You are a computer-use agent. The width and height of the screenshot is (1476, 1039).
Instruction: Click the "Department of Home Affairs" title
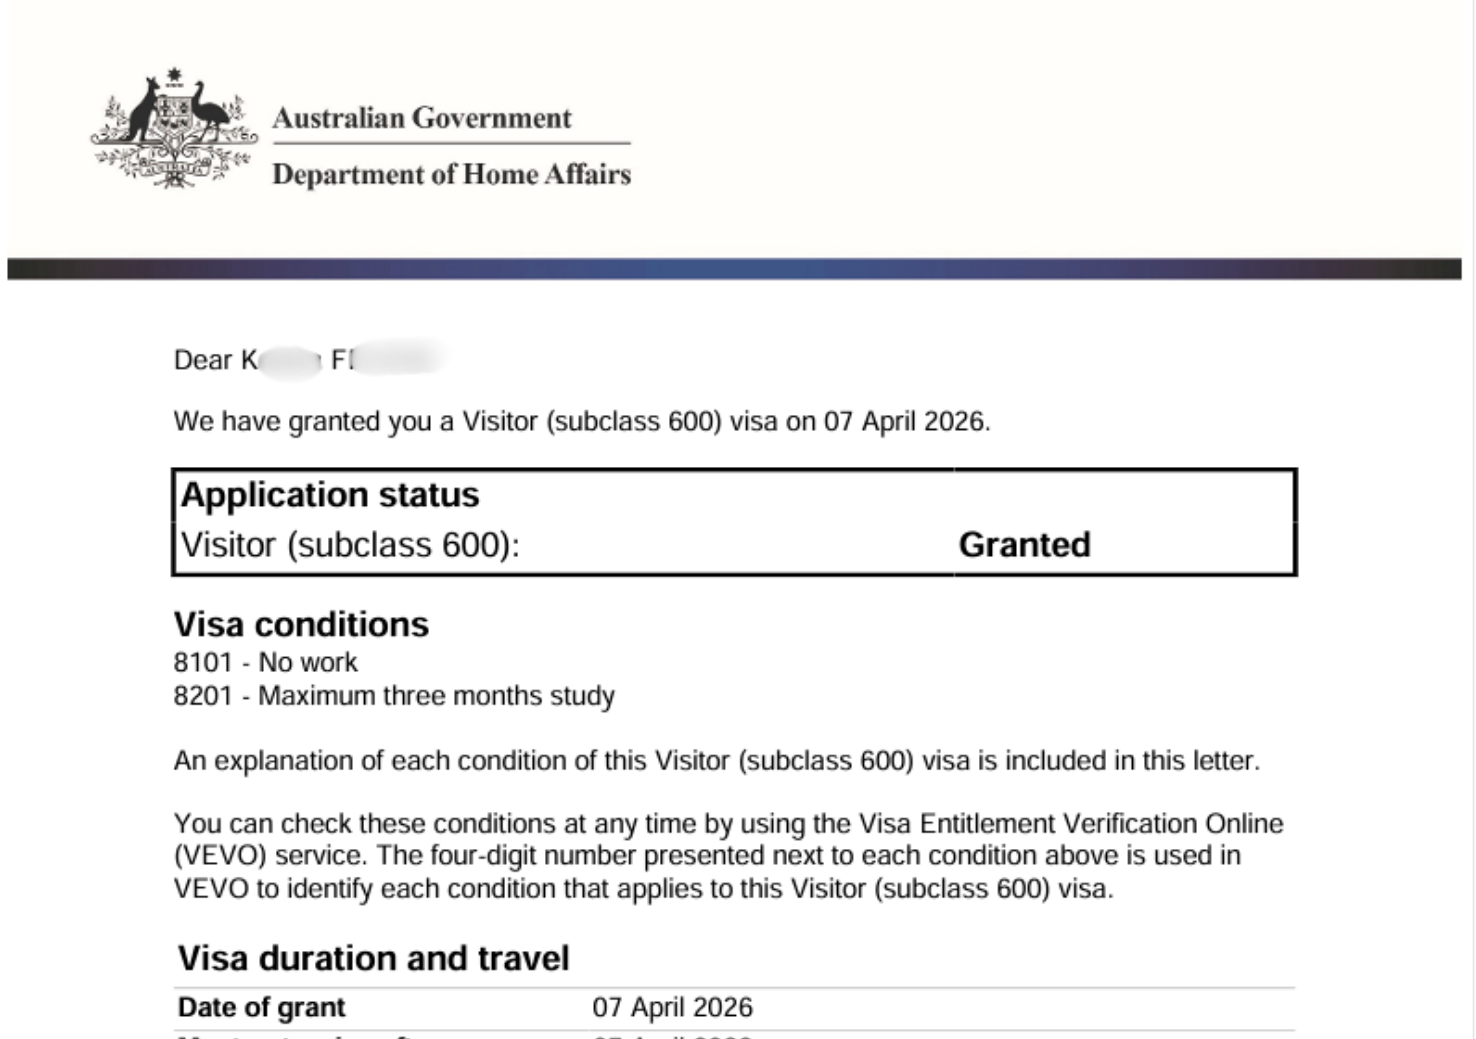coord(451,175)
